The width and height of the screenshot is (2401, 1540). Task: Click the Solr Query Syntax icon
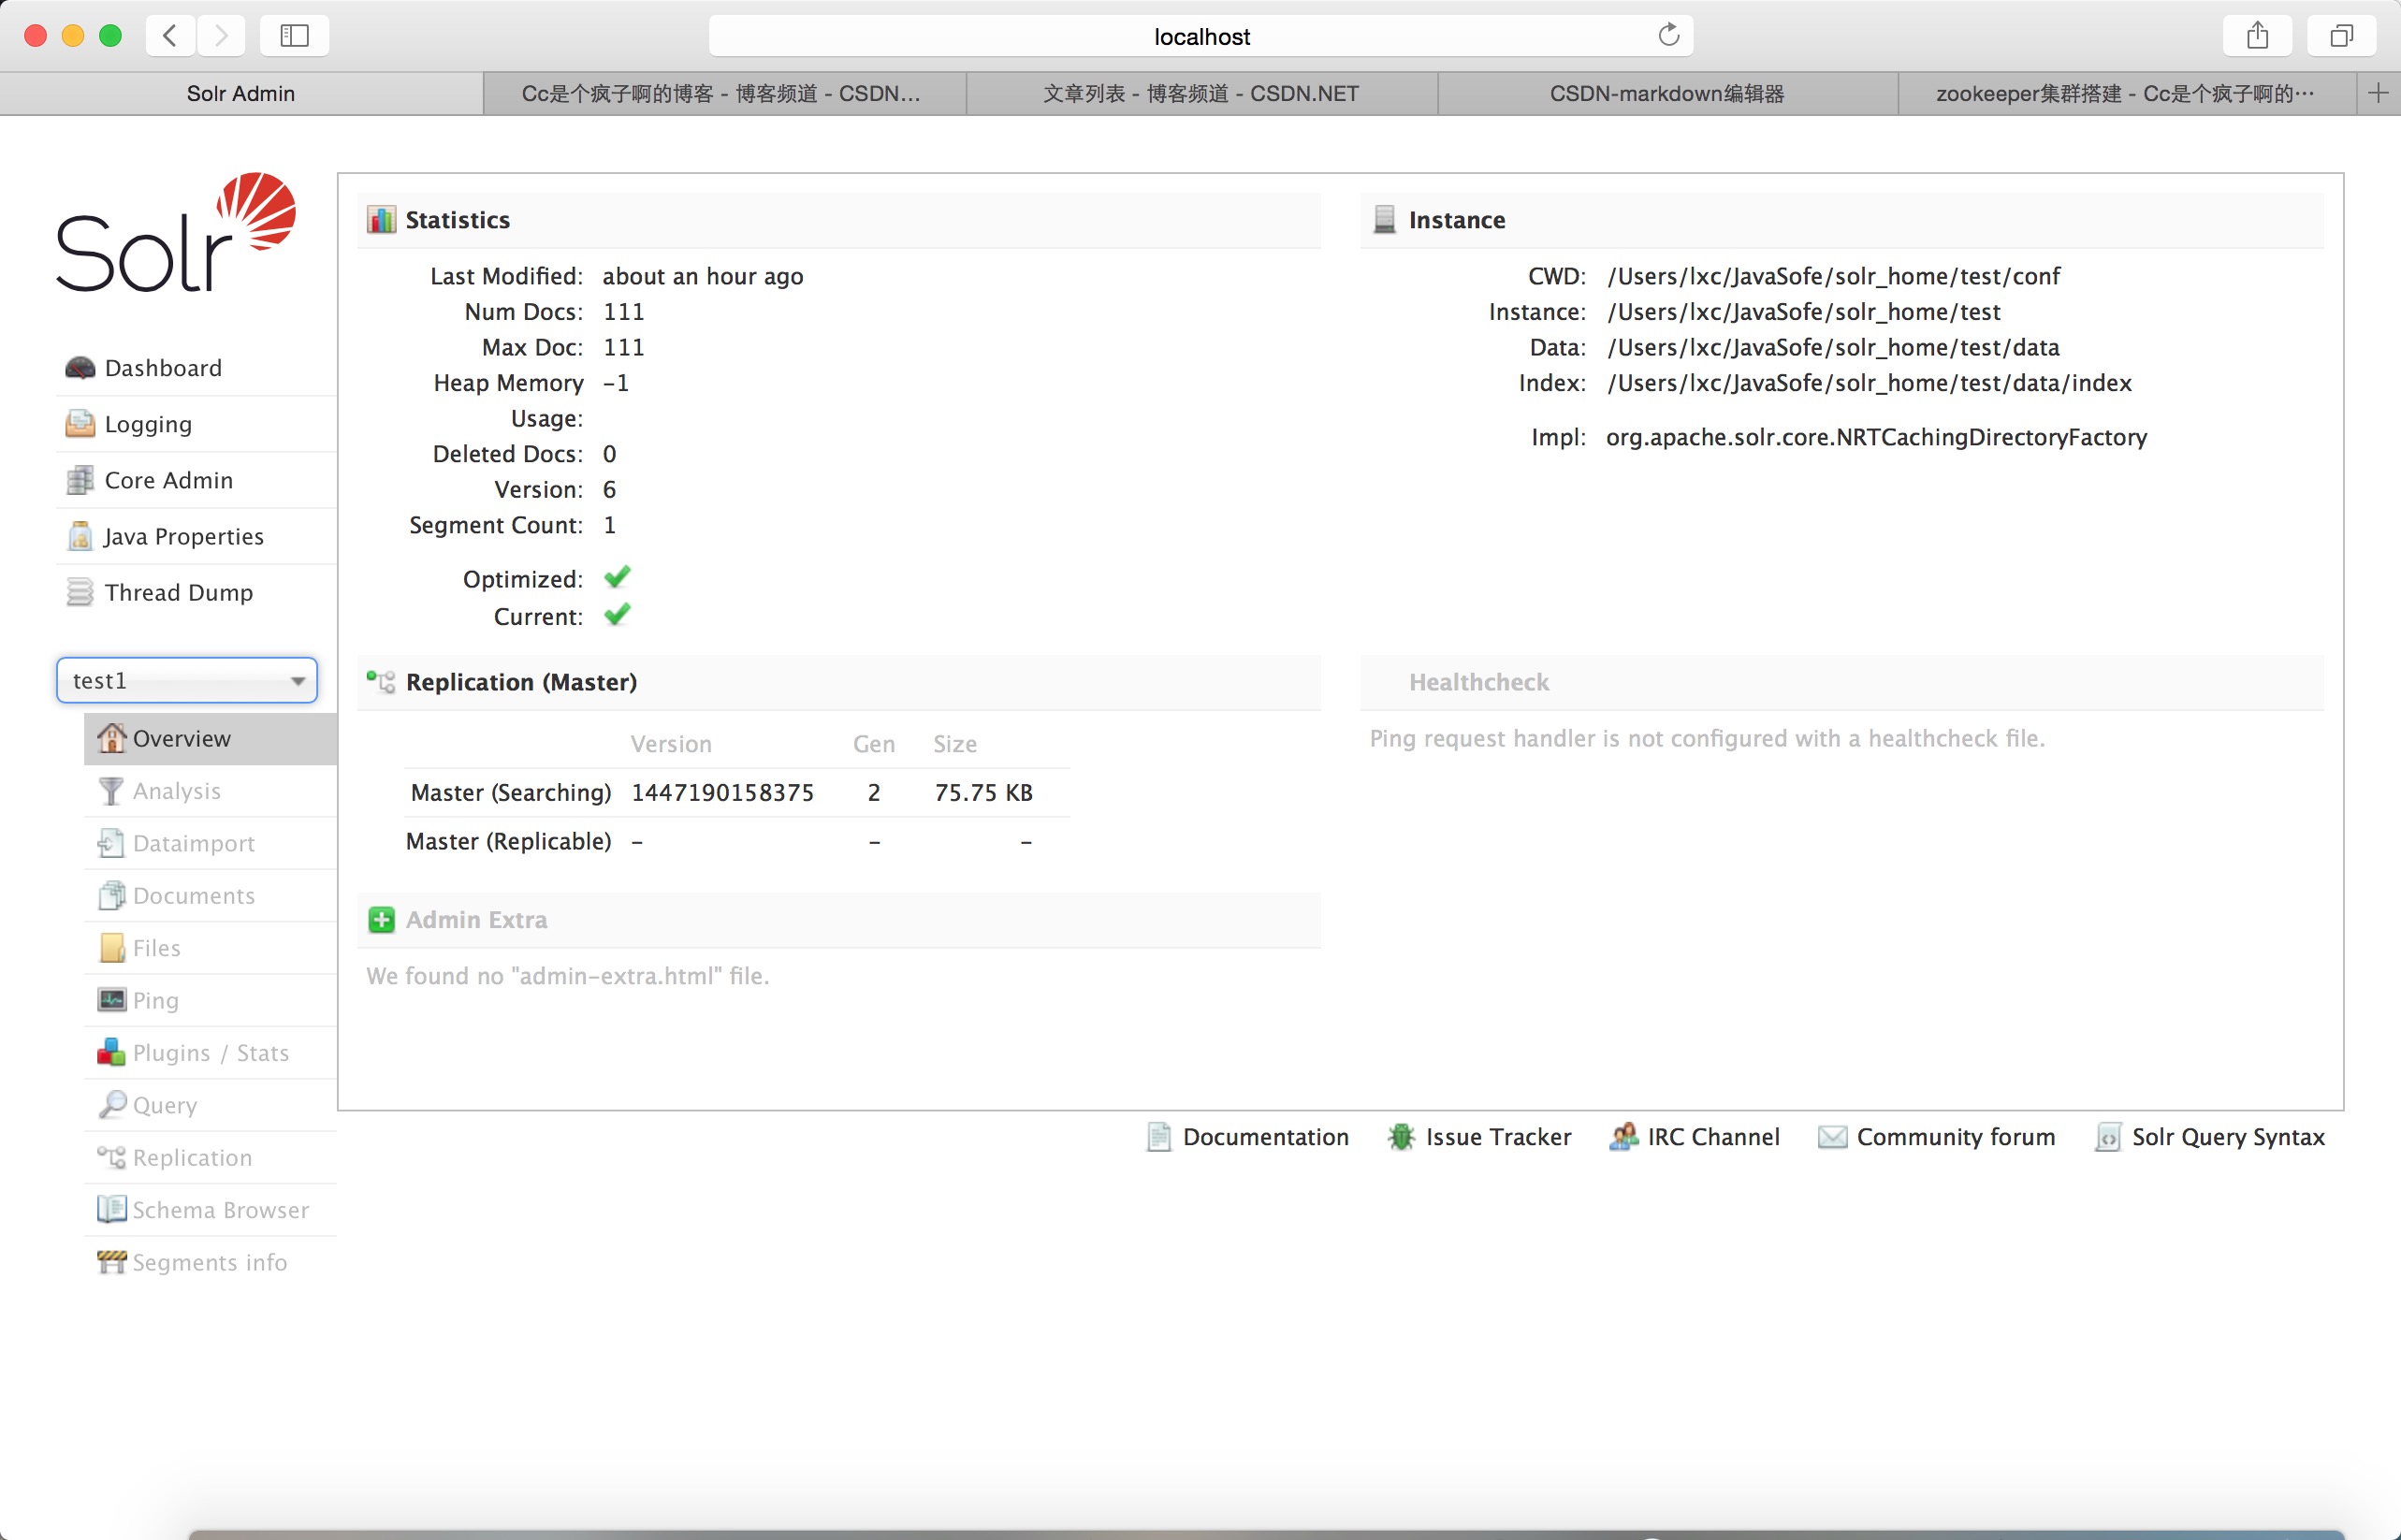point(2107,1137)
